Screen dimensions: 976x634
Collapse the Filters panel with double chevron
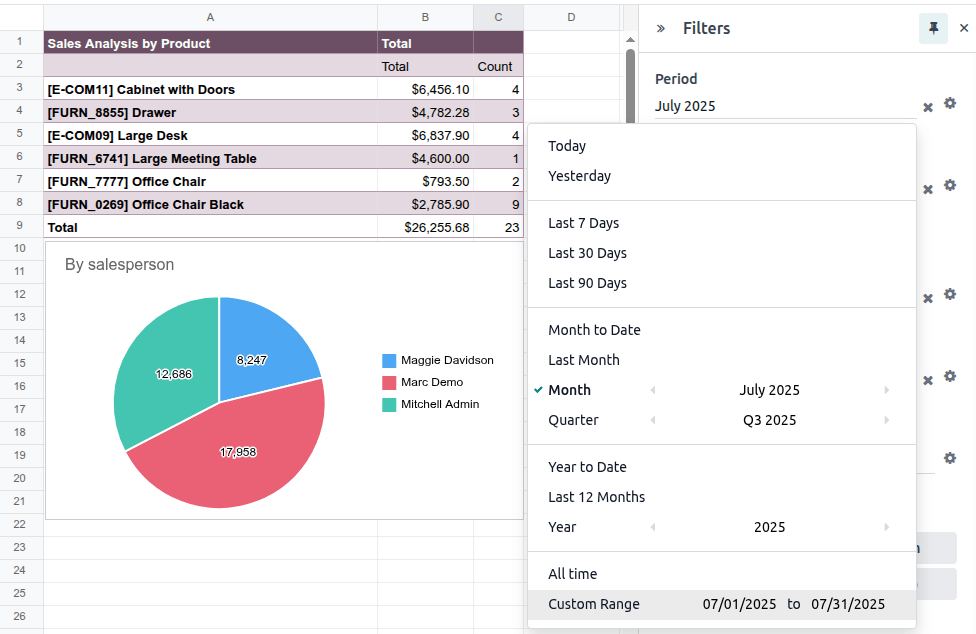coord(661,28)
